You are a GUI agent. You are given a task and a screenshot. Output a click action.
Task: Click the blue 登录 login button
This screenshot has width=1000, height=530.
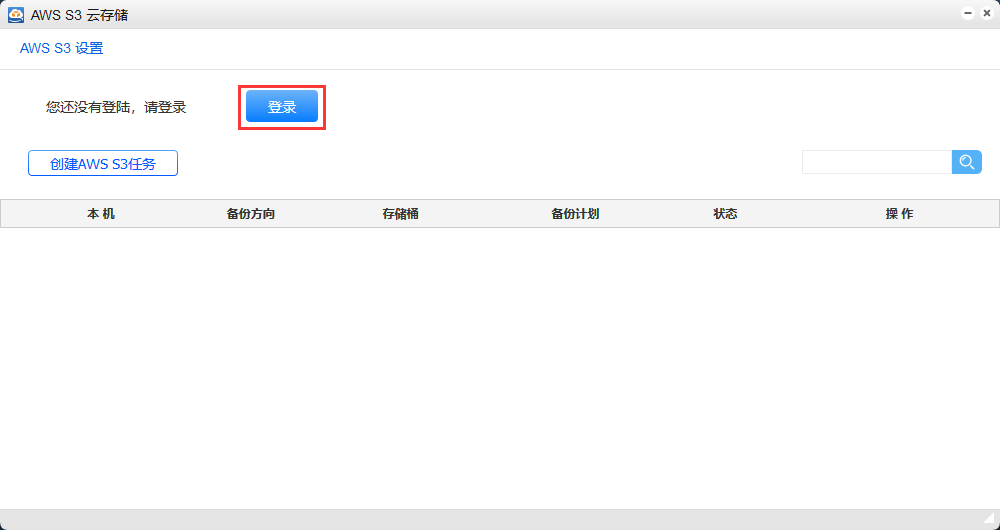click(x=282, y=107)
